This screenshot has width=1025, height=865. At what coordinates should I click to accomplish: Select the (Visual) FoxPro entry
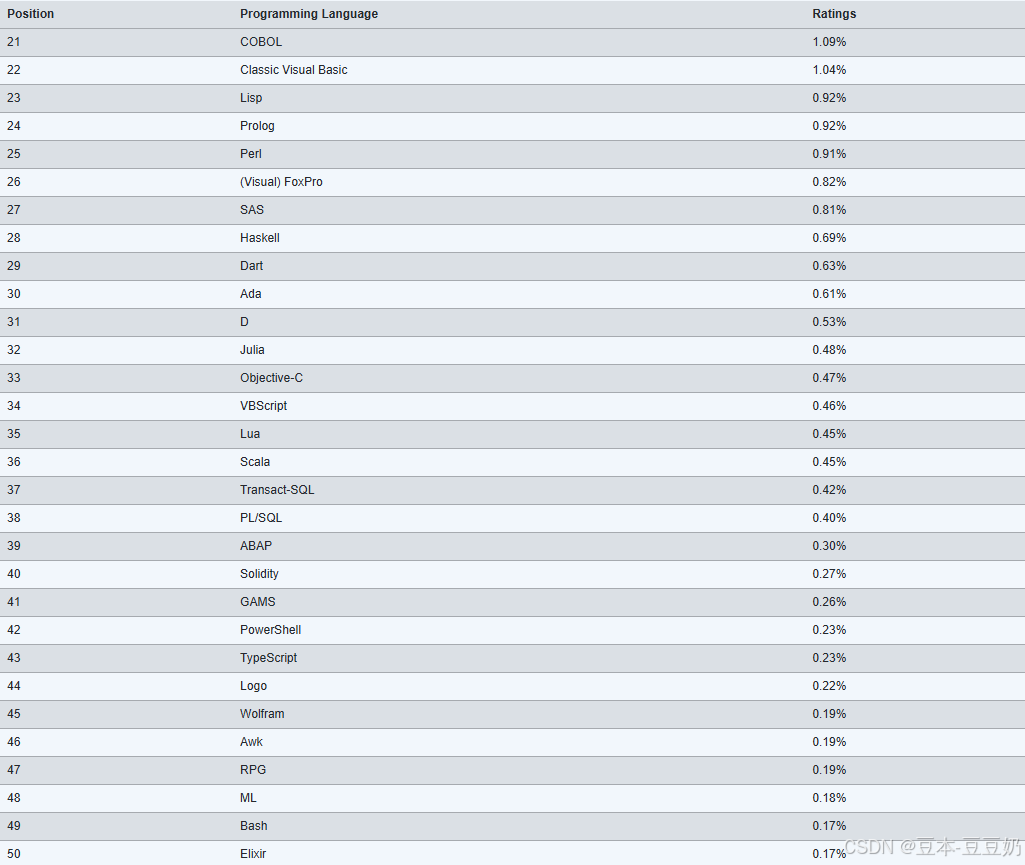click(x=281, y=182)
